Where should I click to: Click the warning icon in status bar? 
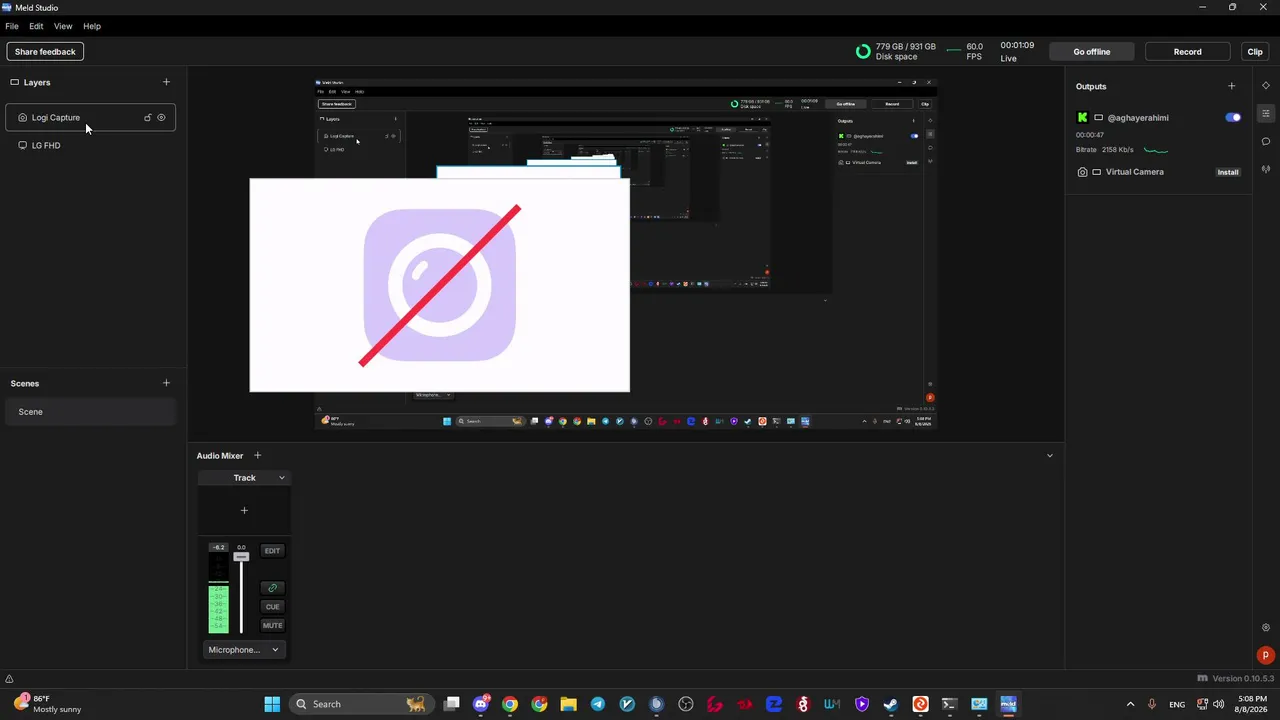(9, 679)
